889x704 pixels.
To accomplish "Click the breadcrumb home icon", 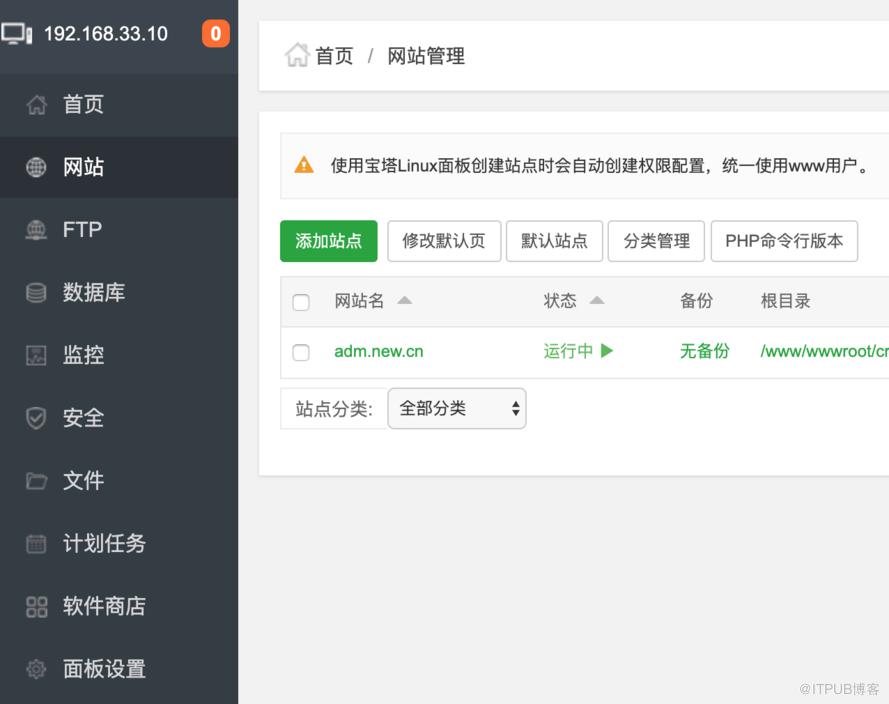I will (297, 55).
